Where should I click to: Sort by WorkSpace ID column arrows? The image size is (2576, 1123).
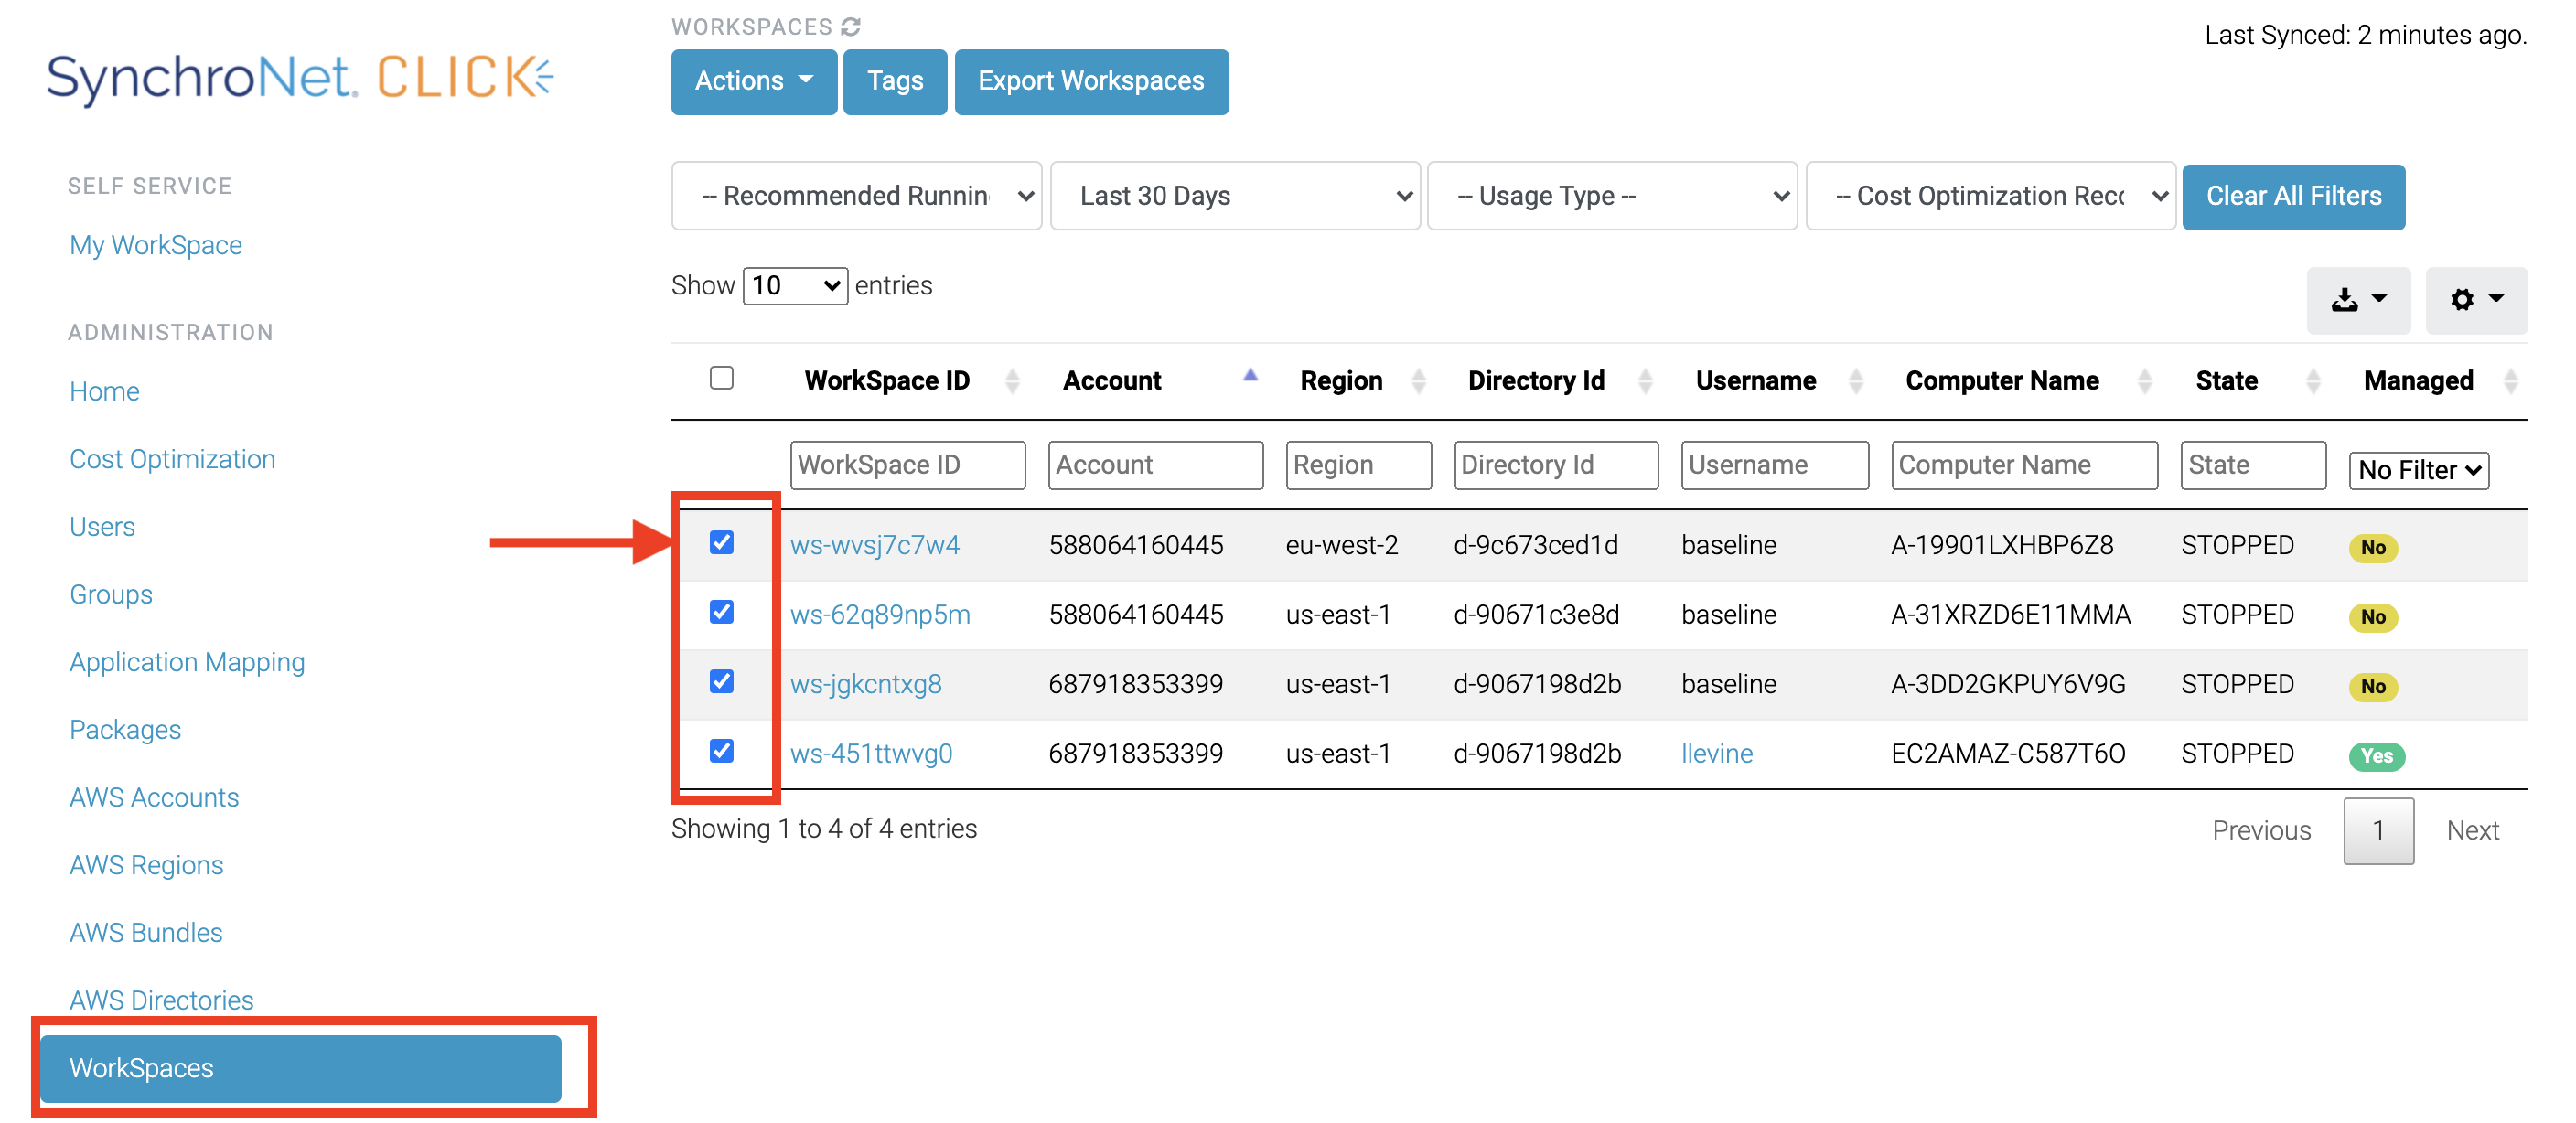tap(1012, 381)
